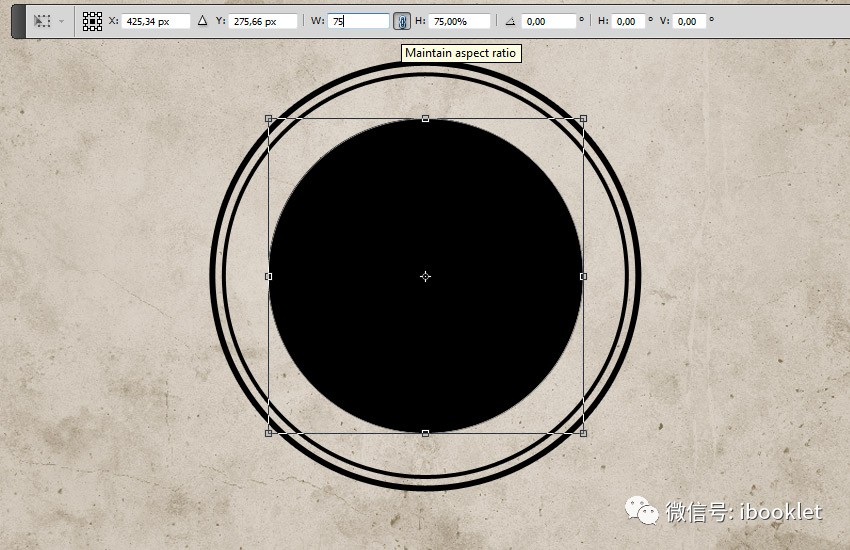Click the H: horizontal skew label

tap(603, 21)
